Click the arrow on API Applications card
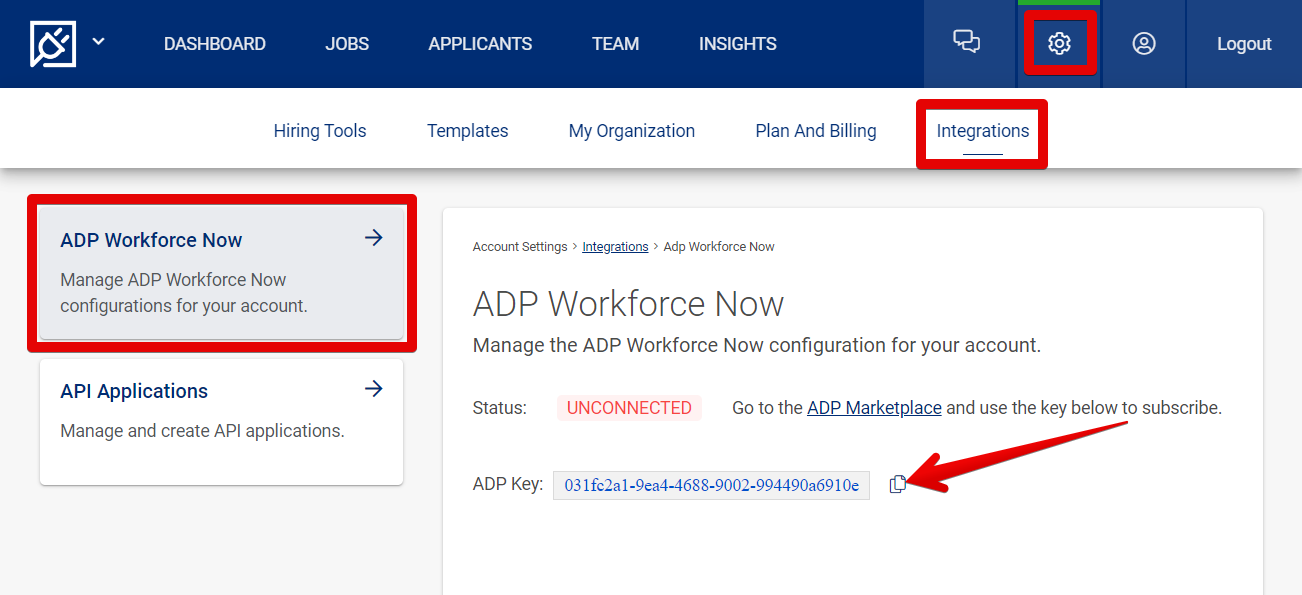Image resolution: width=1302 pixels, height=595 pixels. click(x=373, y=389)
